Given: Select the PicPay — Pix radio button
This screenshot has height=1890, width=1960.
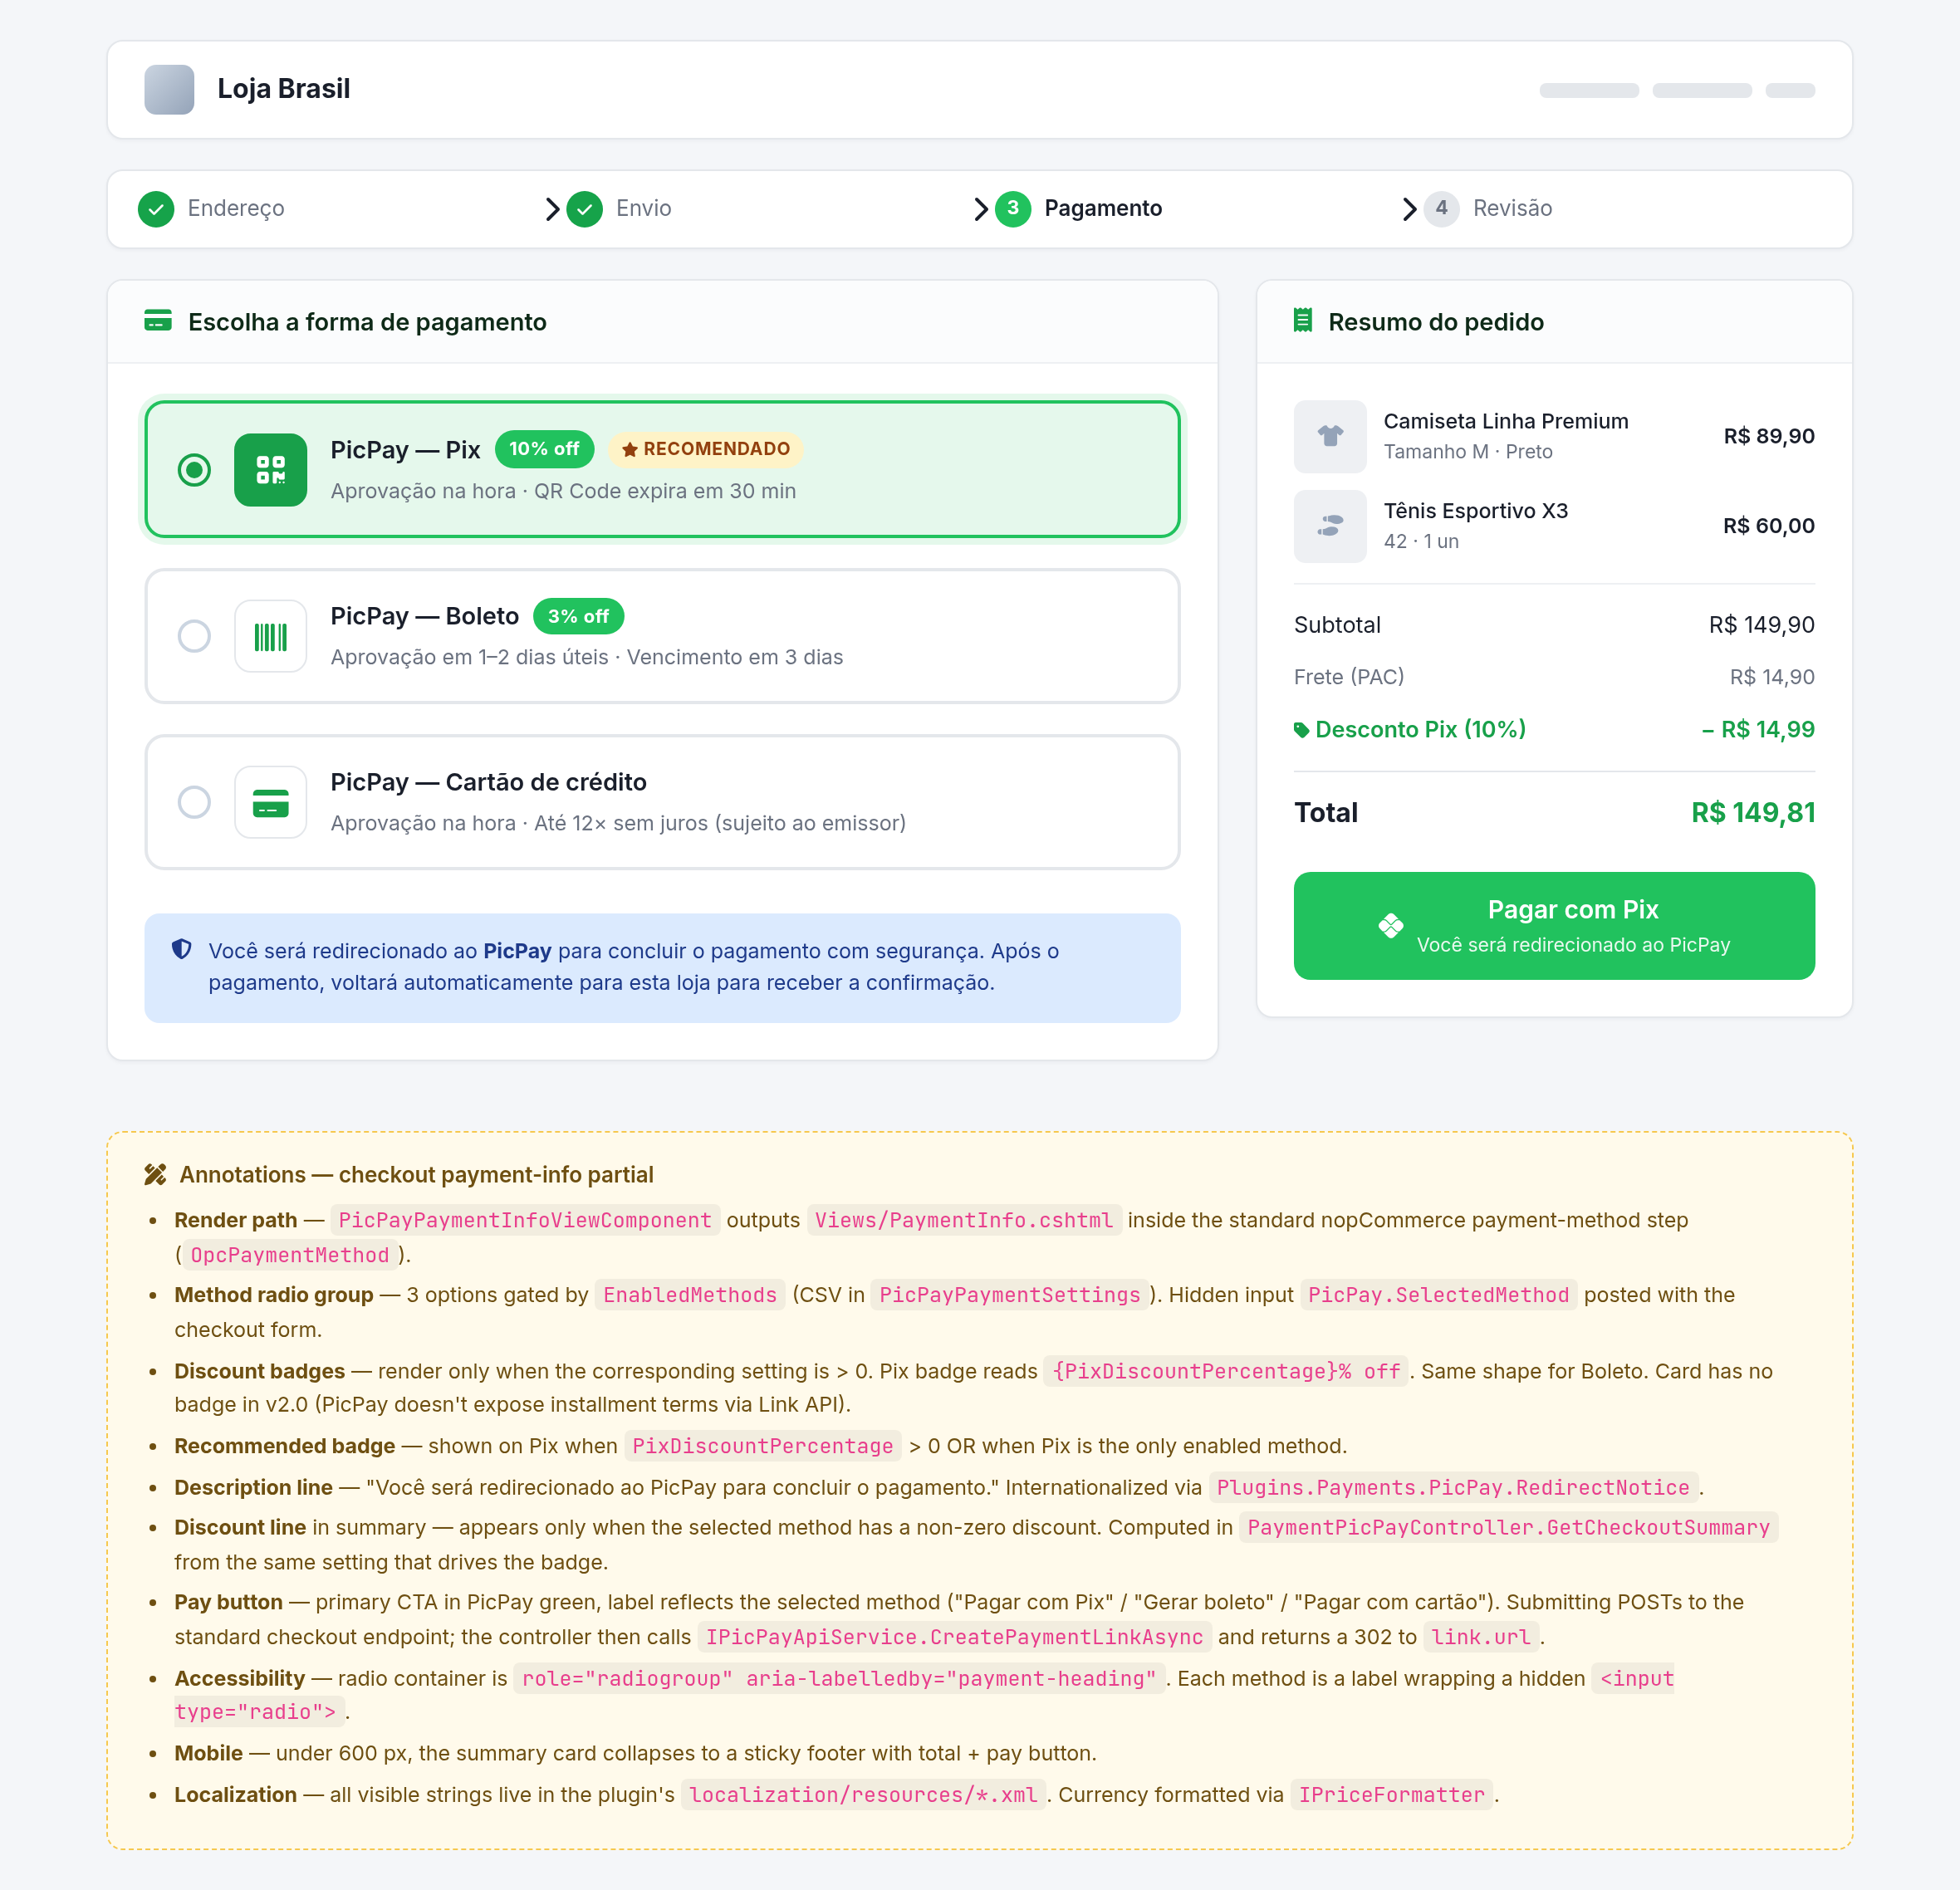Looking at the screenshot, I should (194, 469).
